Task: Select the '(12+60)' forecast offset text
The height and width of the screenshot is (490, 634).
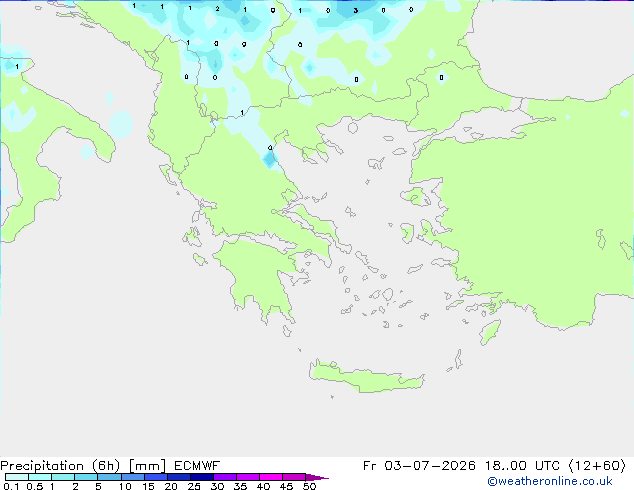Action: 598,466
